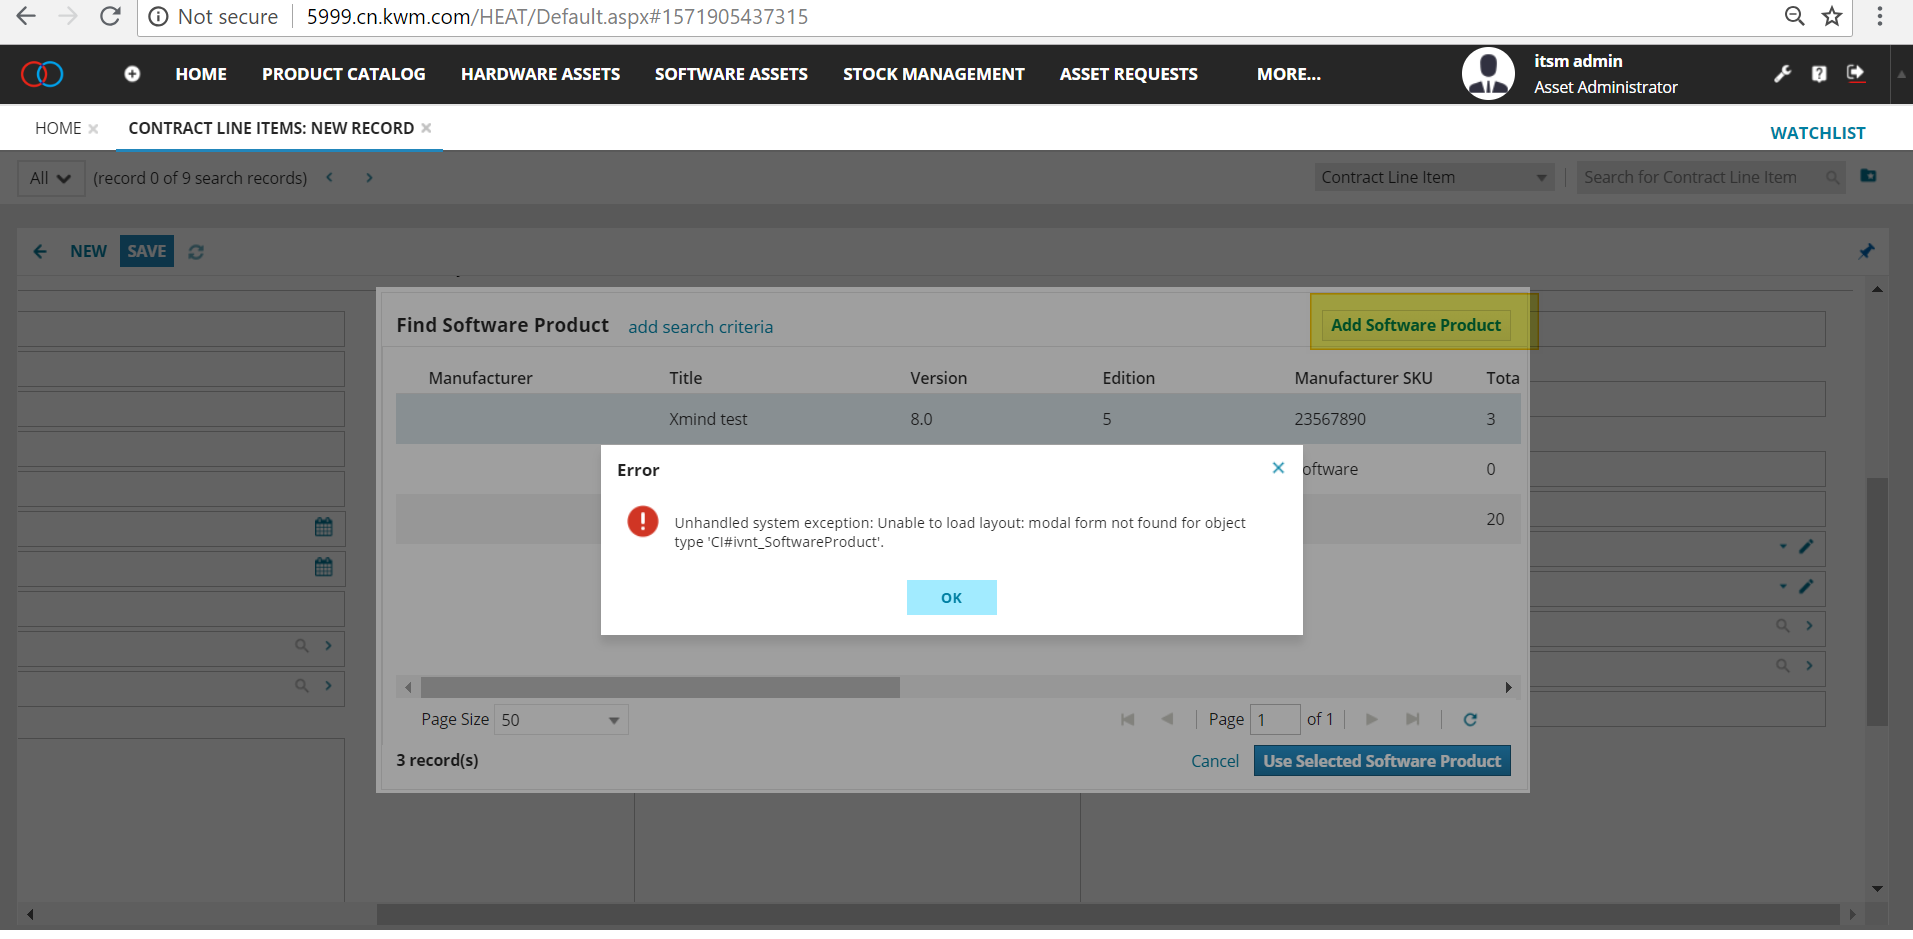Image resolution: width=1913 pixels, height=939 pixels.
Task: Click the plus icon beside HOME menu
Action: (132, 74)
